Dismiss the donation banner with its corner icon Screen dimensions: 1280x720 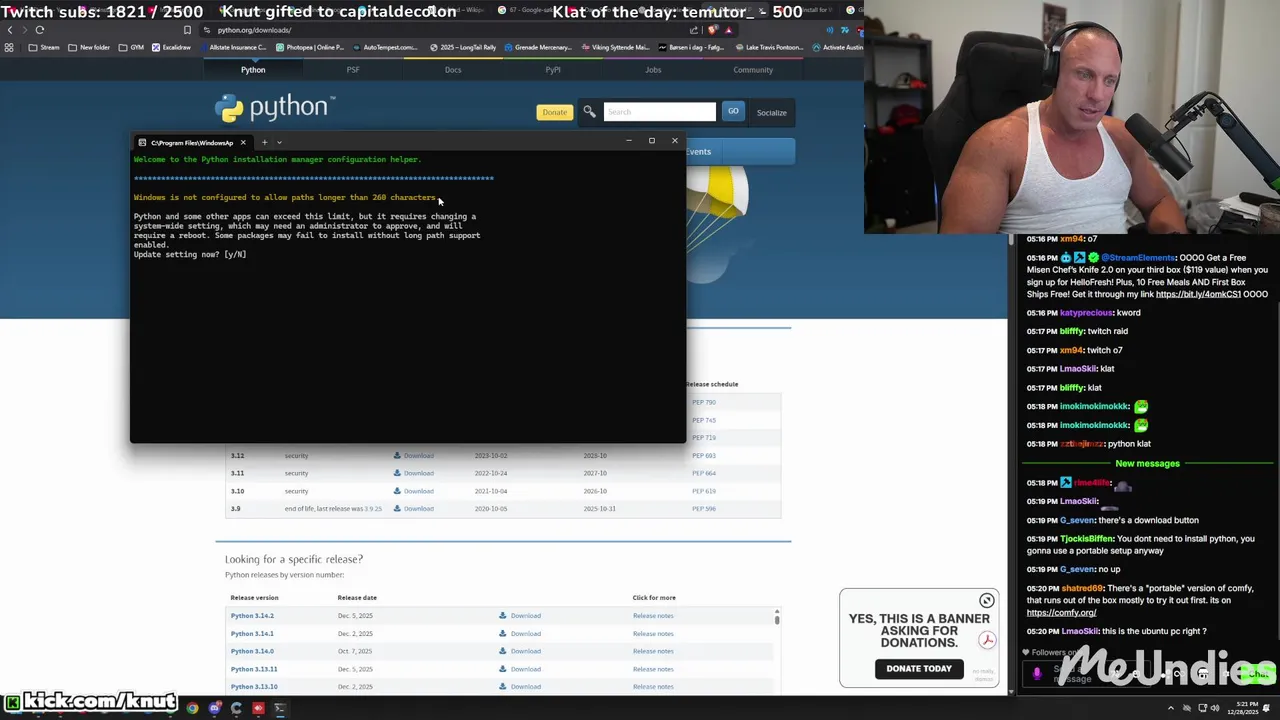pos(987,600)
